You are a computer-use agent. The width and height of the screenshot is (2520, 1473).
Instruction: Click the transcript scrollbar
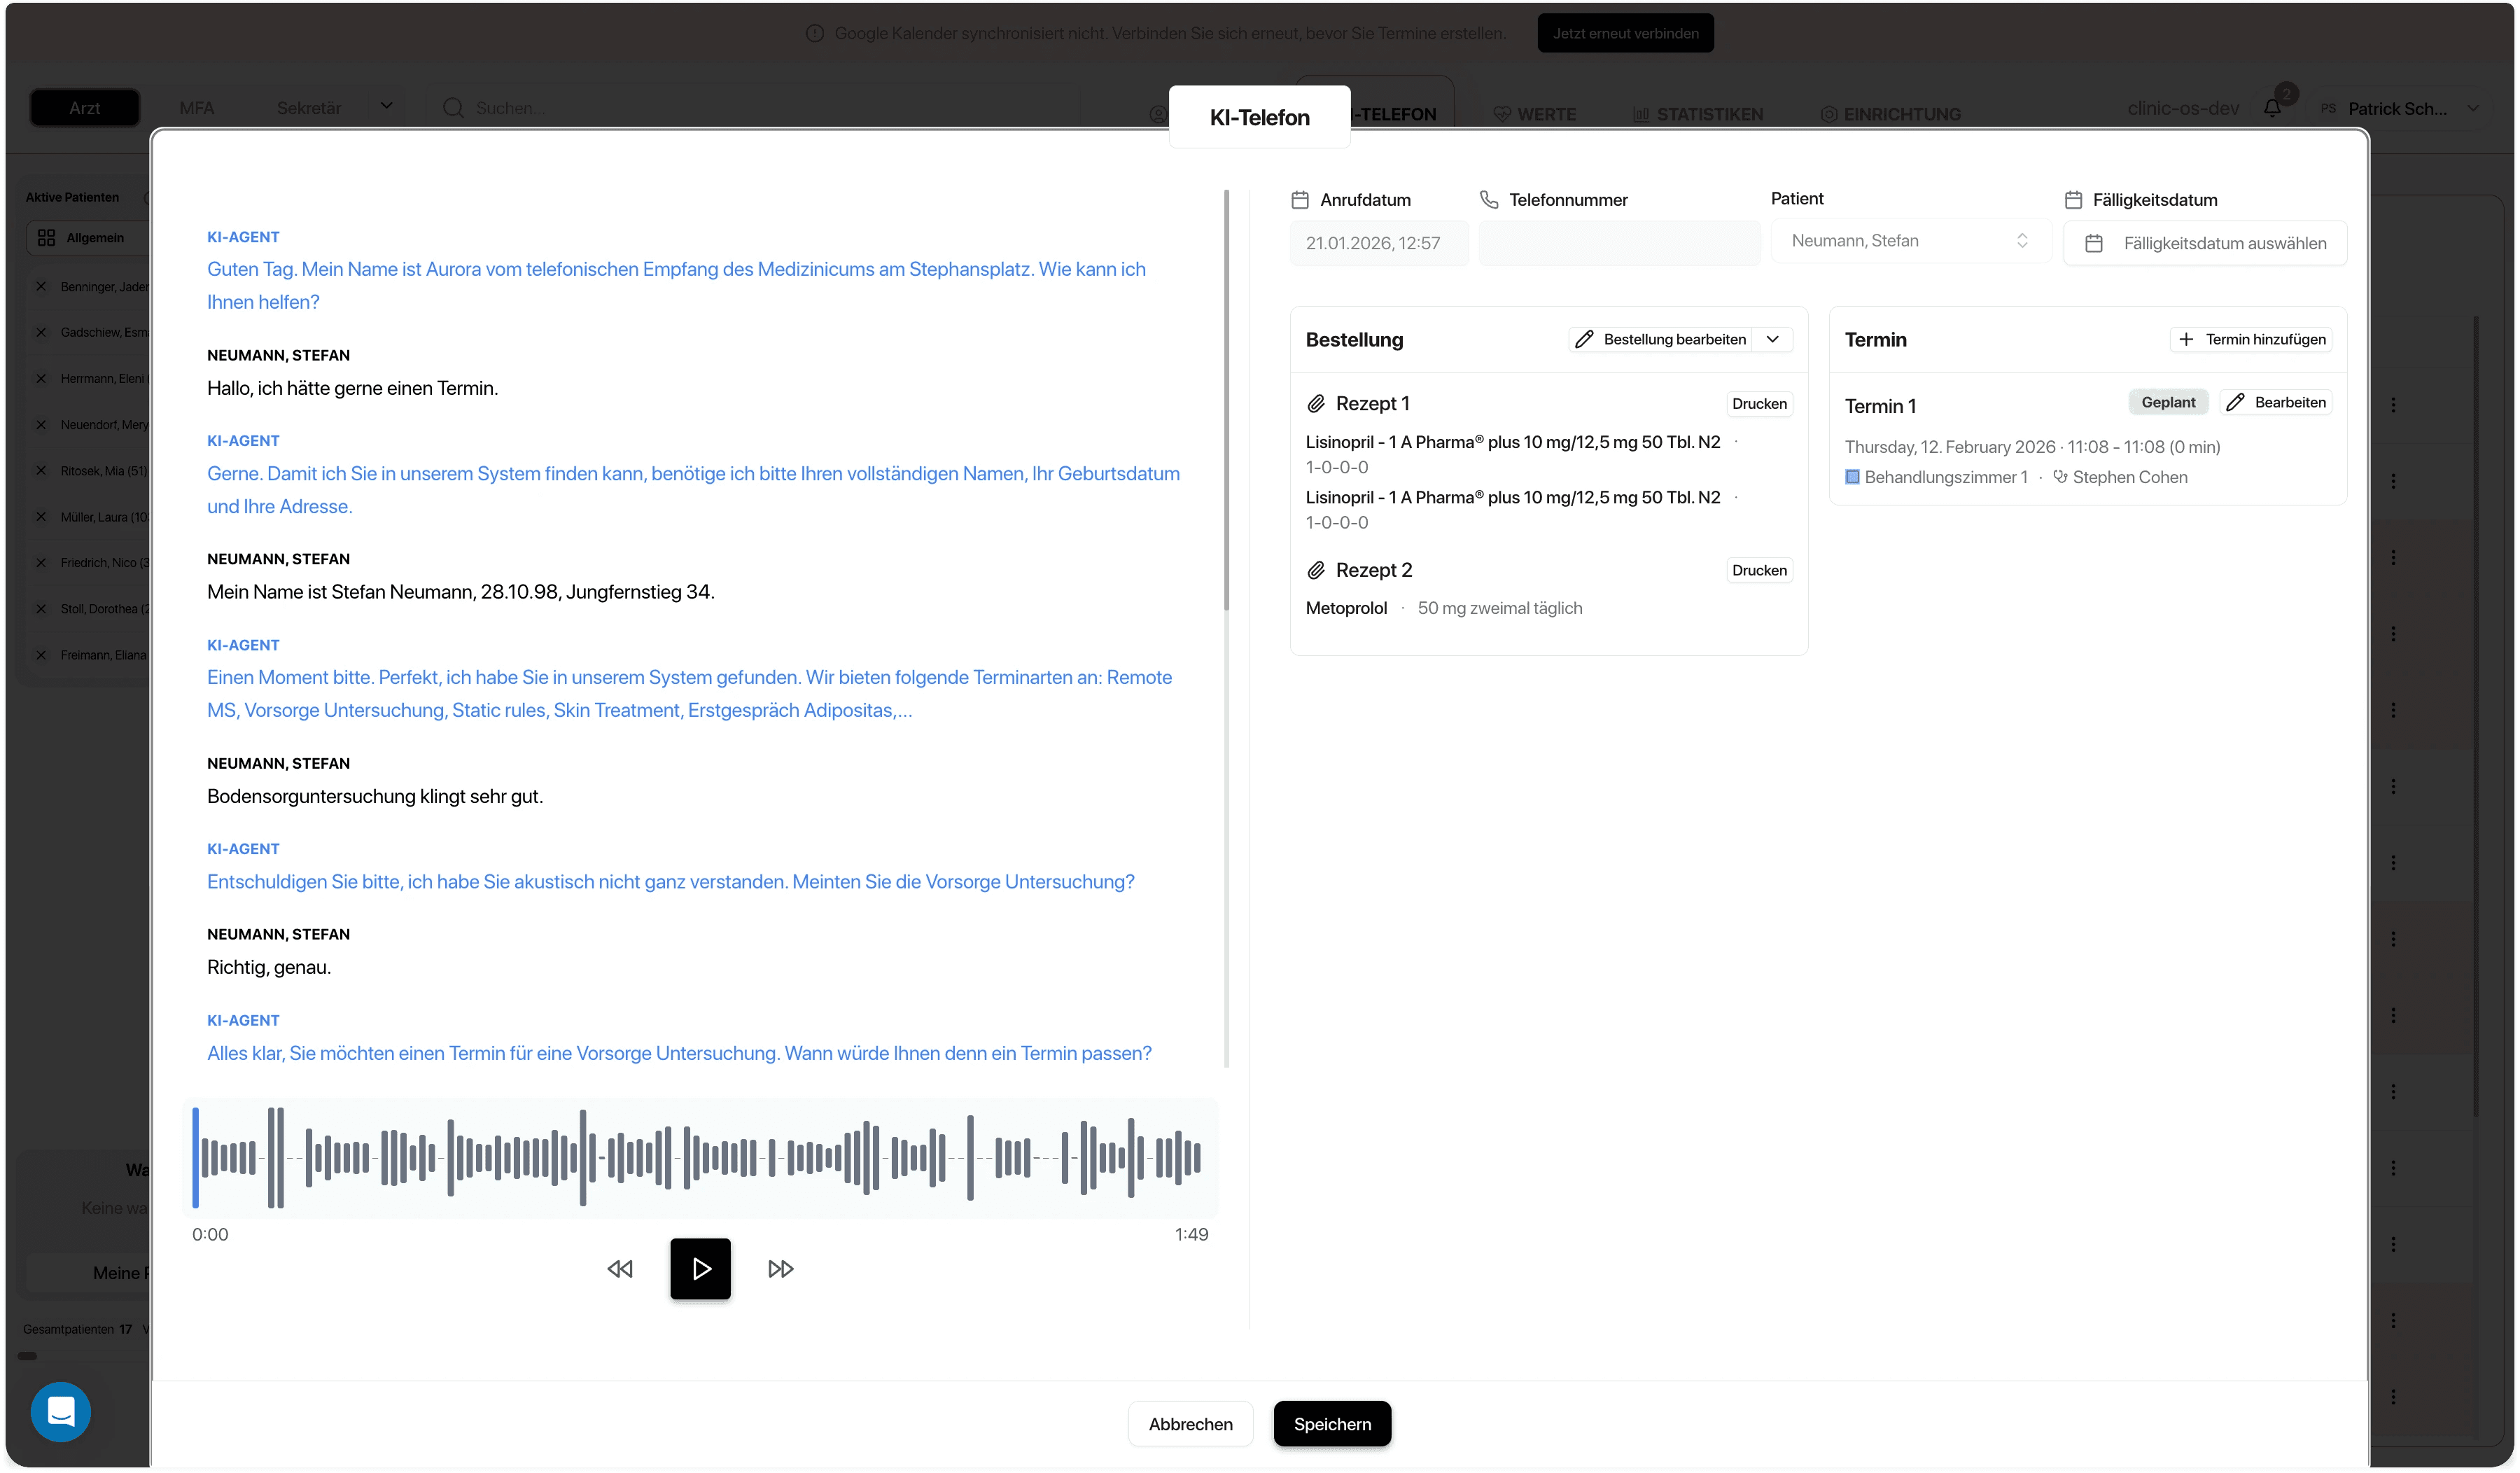tap(1226, 400)
